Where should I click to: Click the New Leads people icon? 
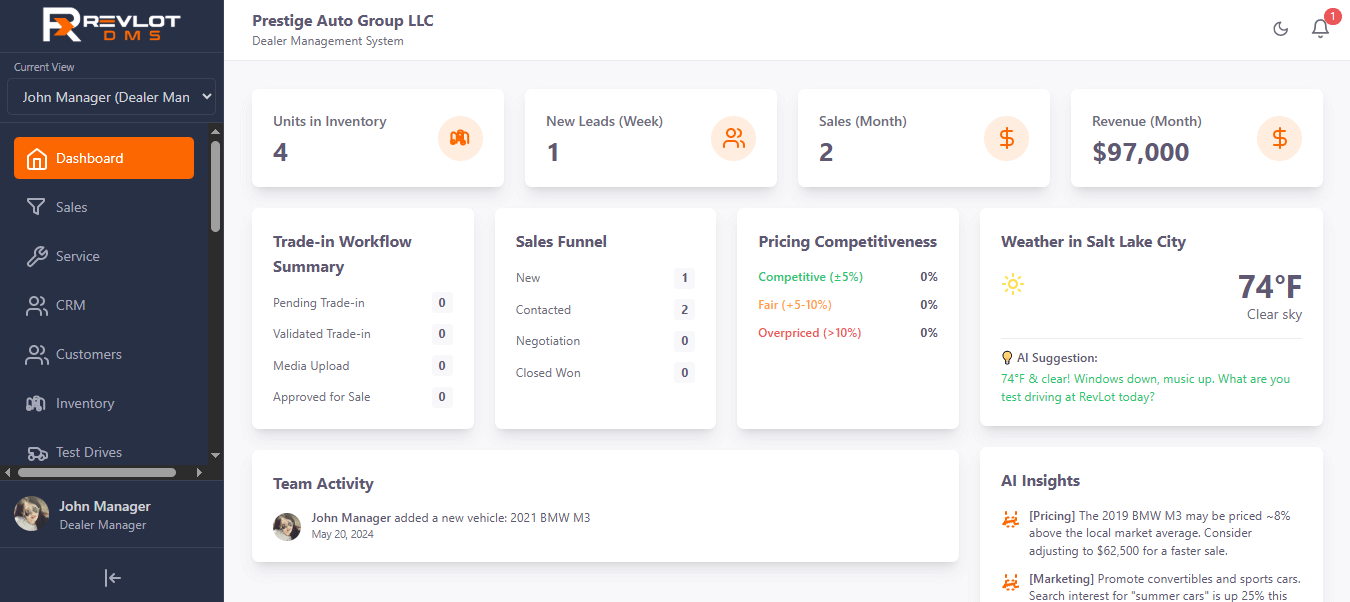coord(733,138)
